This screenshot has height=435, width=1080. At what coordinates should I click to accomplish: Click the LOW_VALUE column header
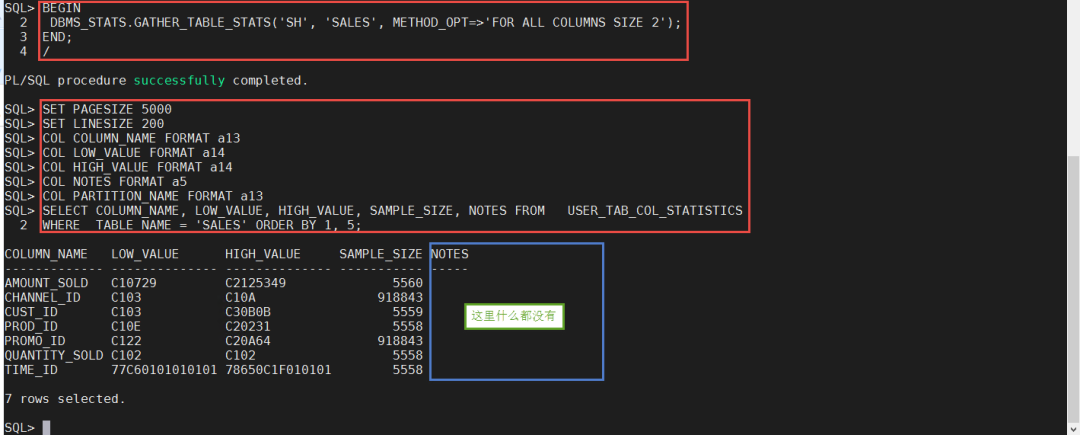coord(145,254)
